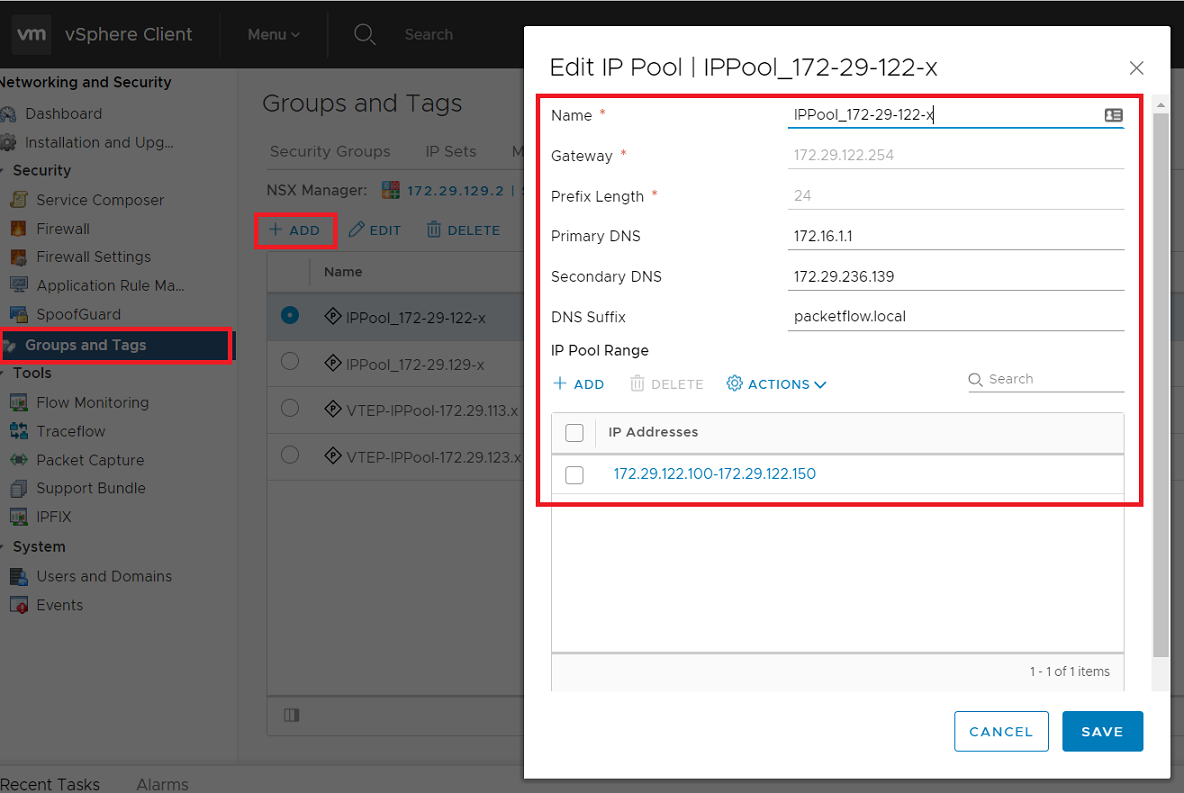Viewport: 1184px width, 793px height.
Task: Open the 172.29.122.100-172.29.122.150 range link
Action: pyautogui.click(x=714, y=474)
